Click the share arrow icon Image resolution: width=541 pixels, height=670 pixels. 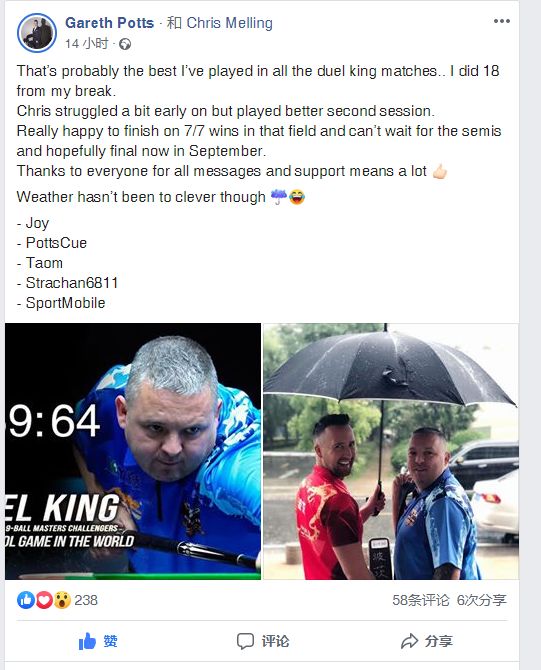tap(409, 641)
